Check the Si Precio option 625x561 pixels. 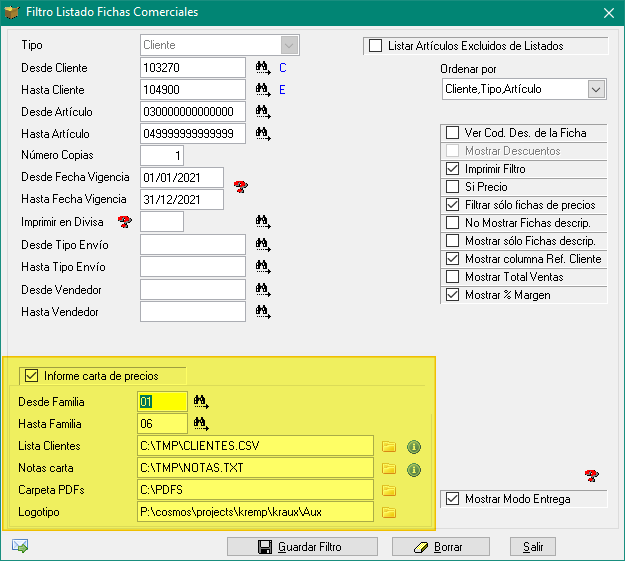pyautogui.click(x=452, y=187)
